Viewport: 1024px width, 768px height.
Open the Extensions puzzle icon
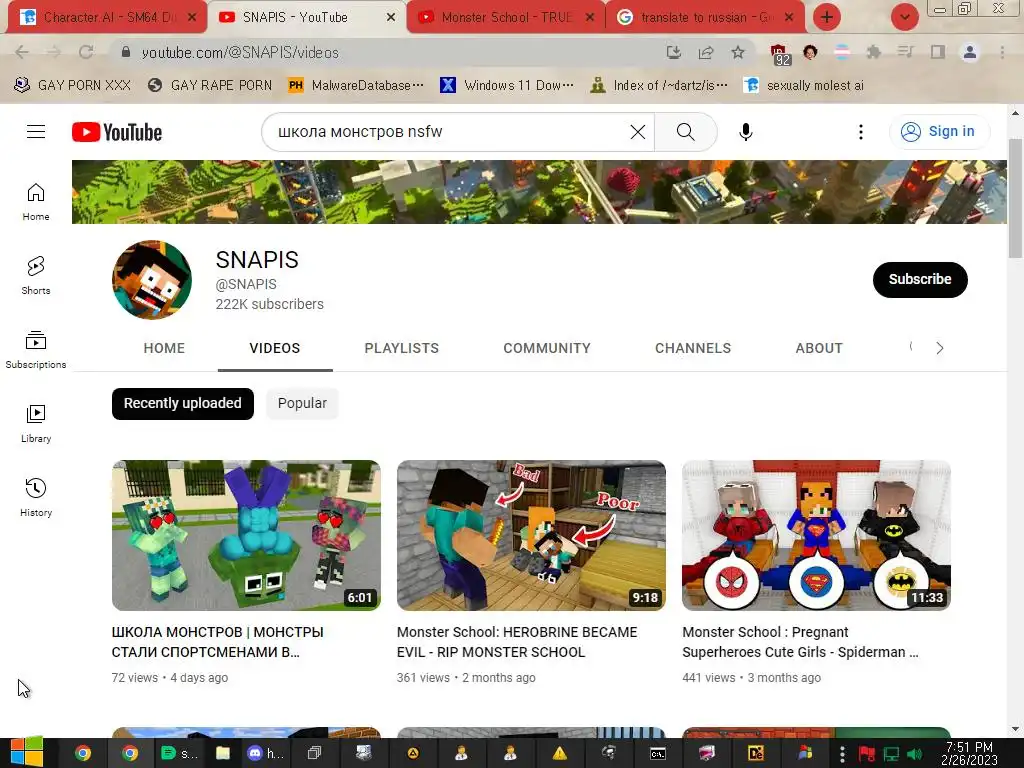[874, 52]
